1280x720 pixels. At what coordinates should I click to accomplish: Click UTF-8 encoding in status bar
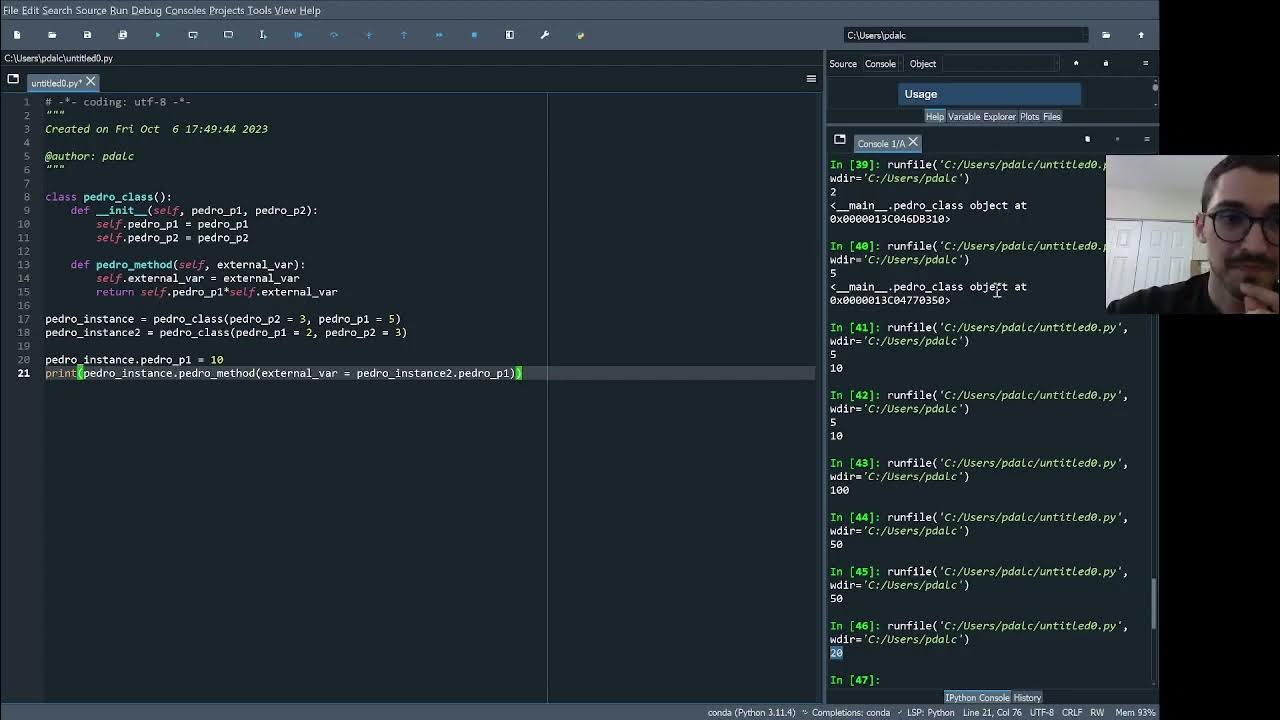(x=1041, y=712)
